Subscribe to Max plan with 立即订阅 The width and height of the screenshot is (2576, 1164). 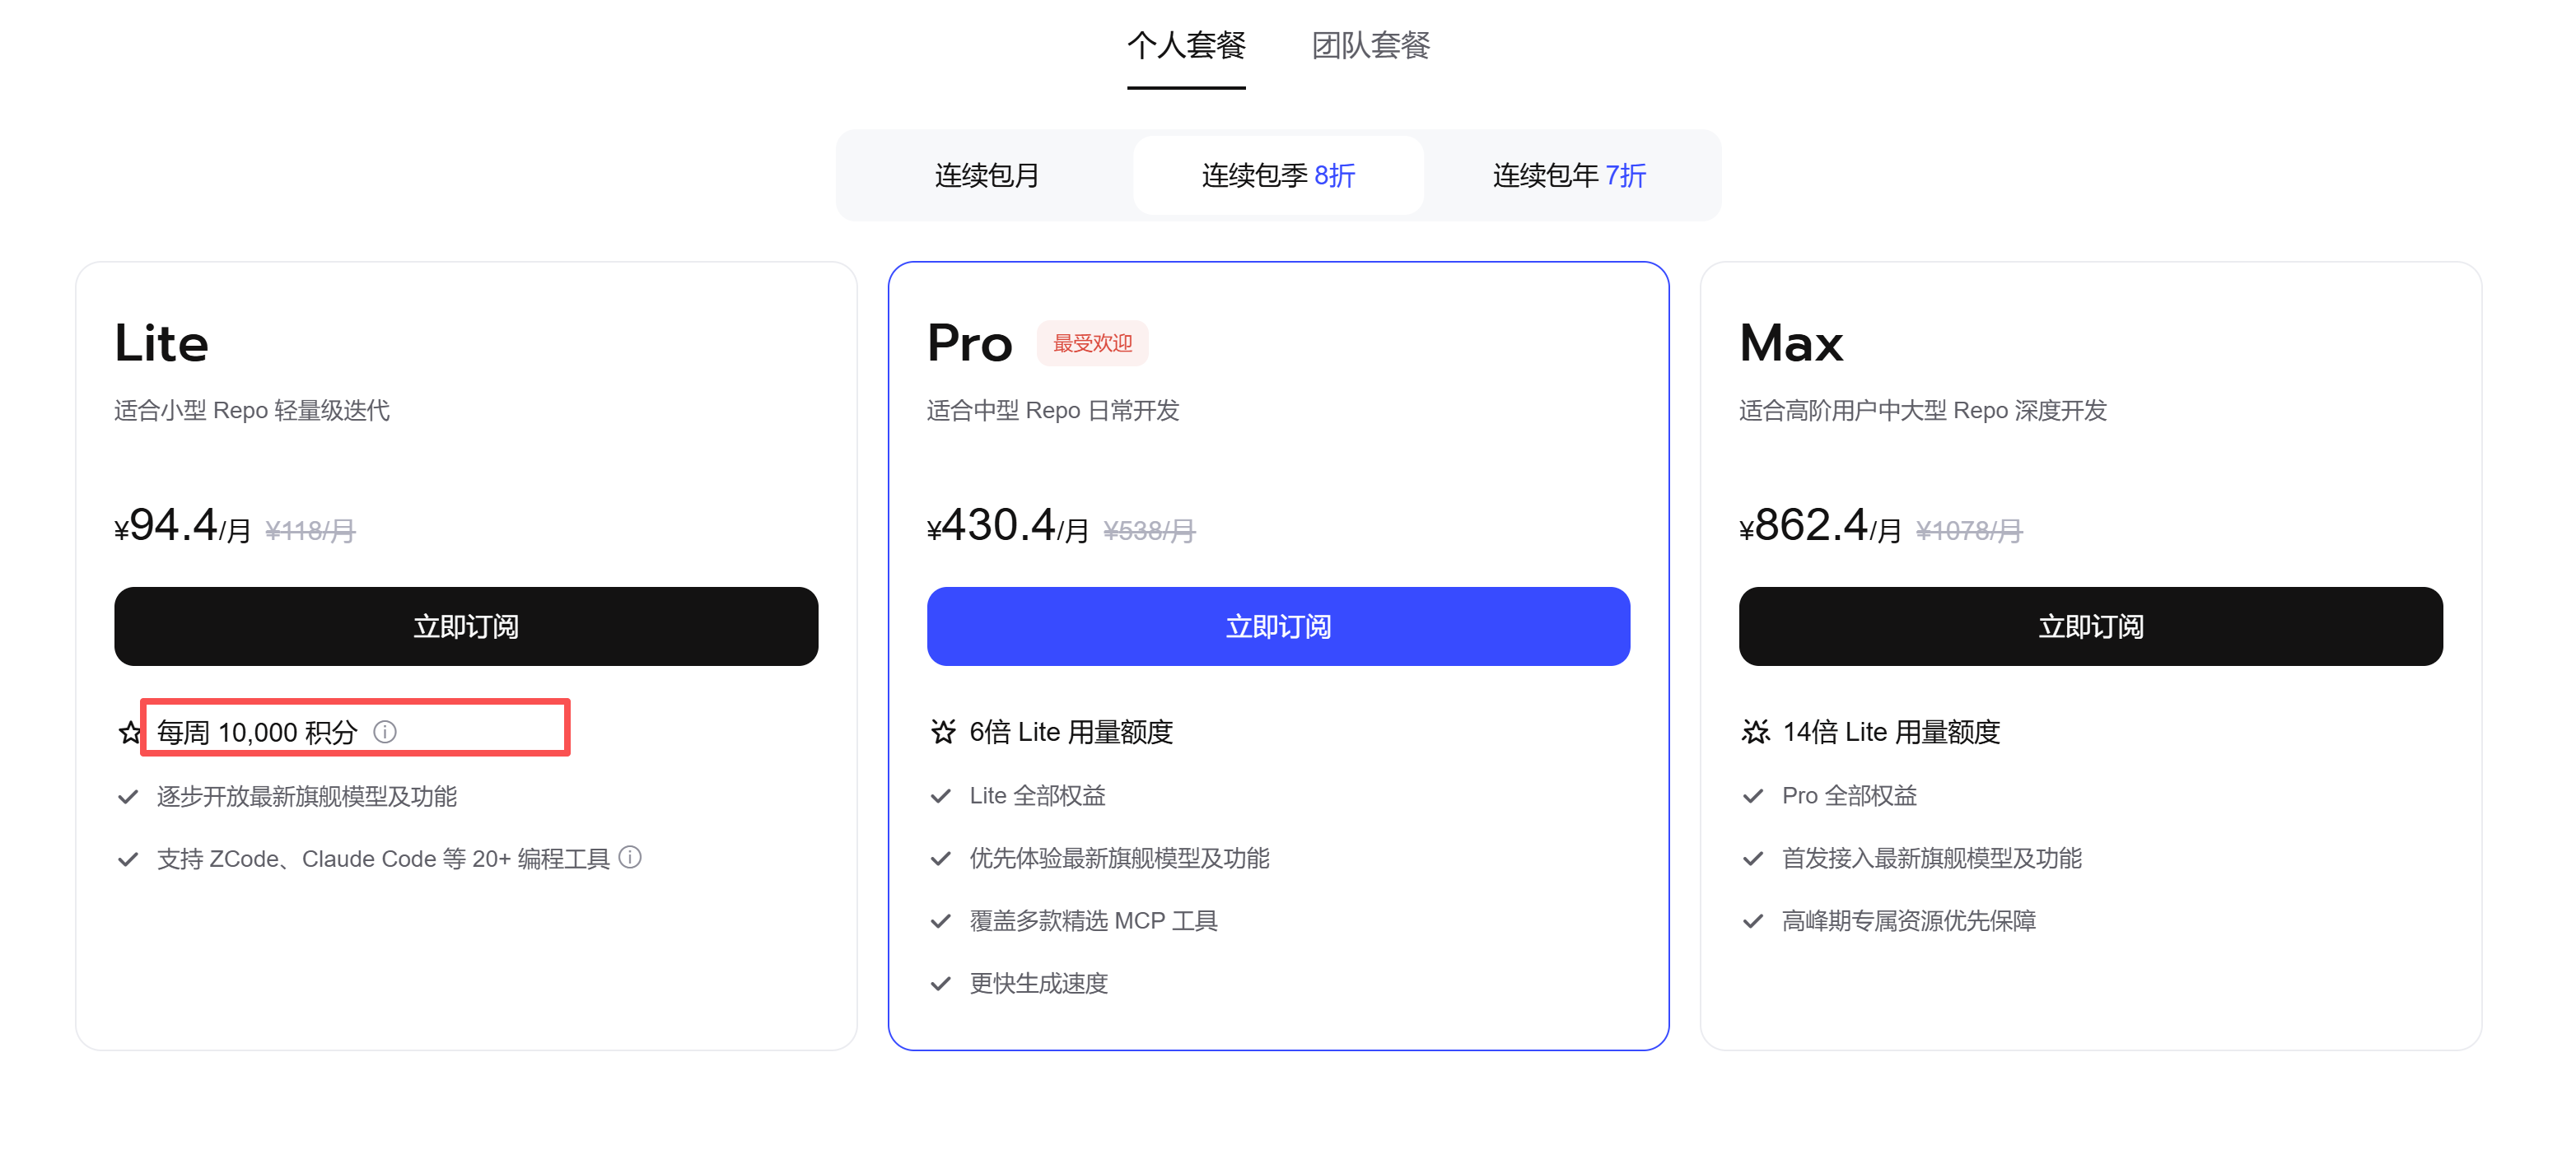click(2090, 626)
